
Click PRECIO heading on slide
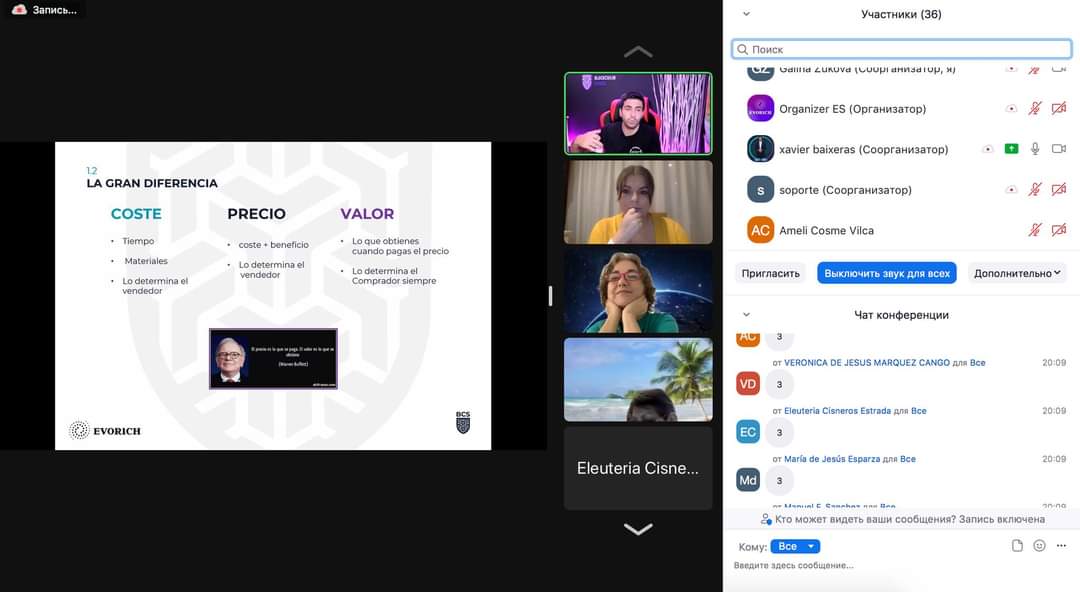pos(256,214)
